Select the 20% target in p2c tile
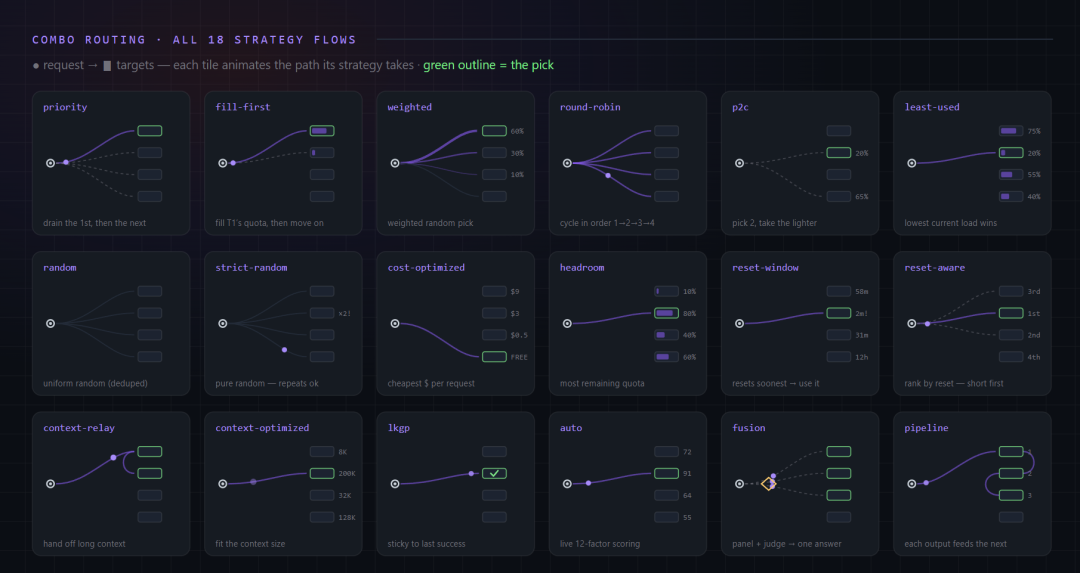Screen dimensions: 1080x573 [x=838, y=153]
